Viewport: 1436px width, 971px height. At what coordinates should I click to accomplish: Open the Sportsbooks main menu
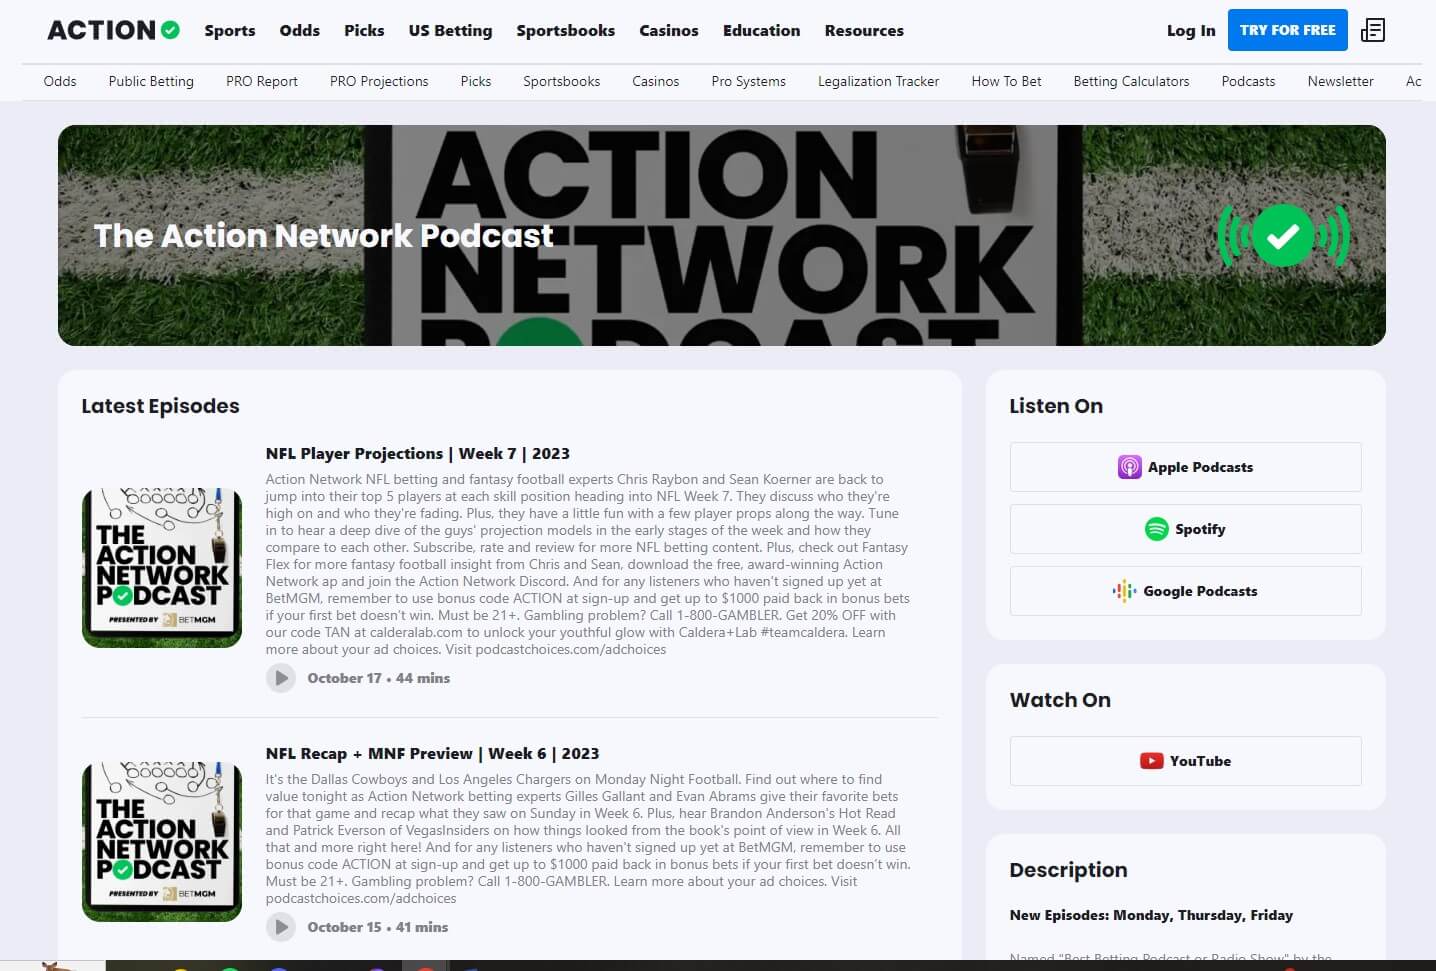coord(566,30)
